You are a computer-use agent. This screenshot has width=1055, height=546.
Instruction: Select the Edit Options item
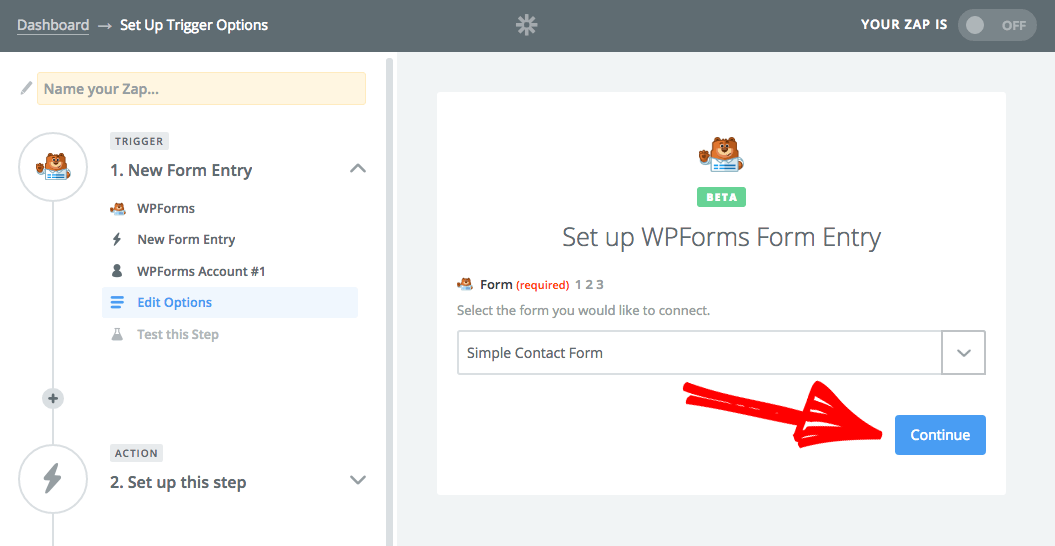click(x=229, y=302)
